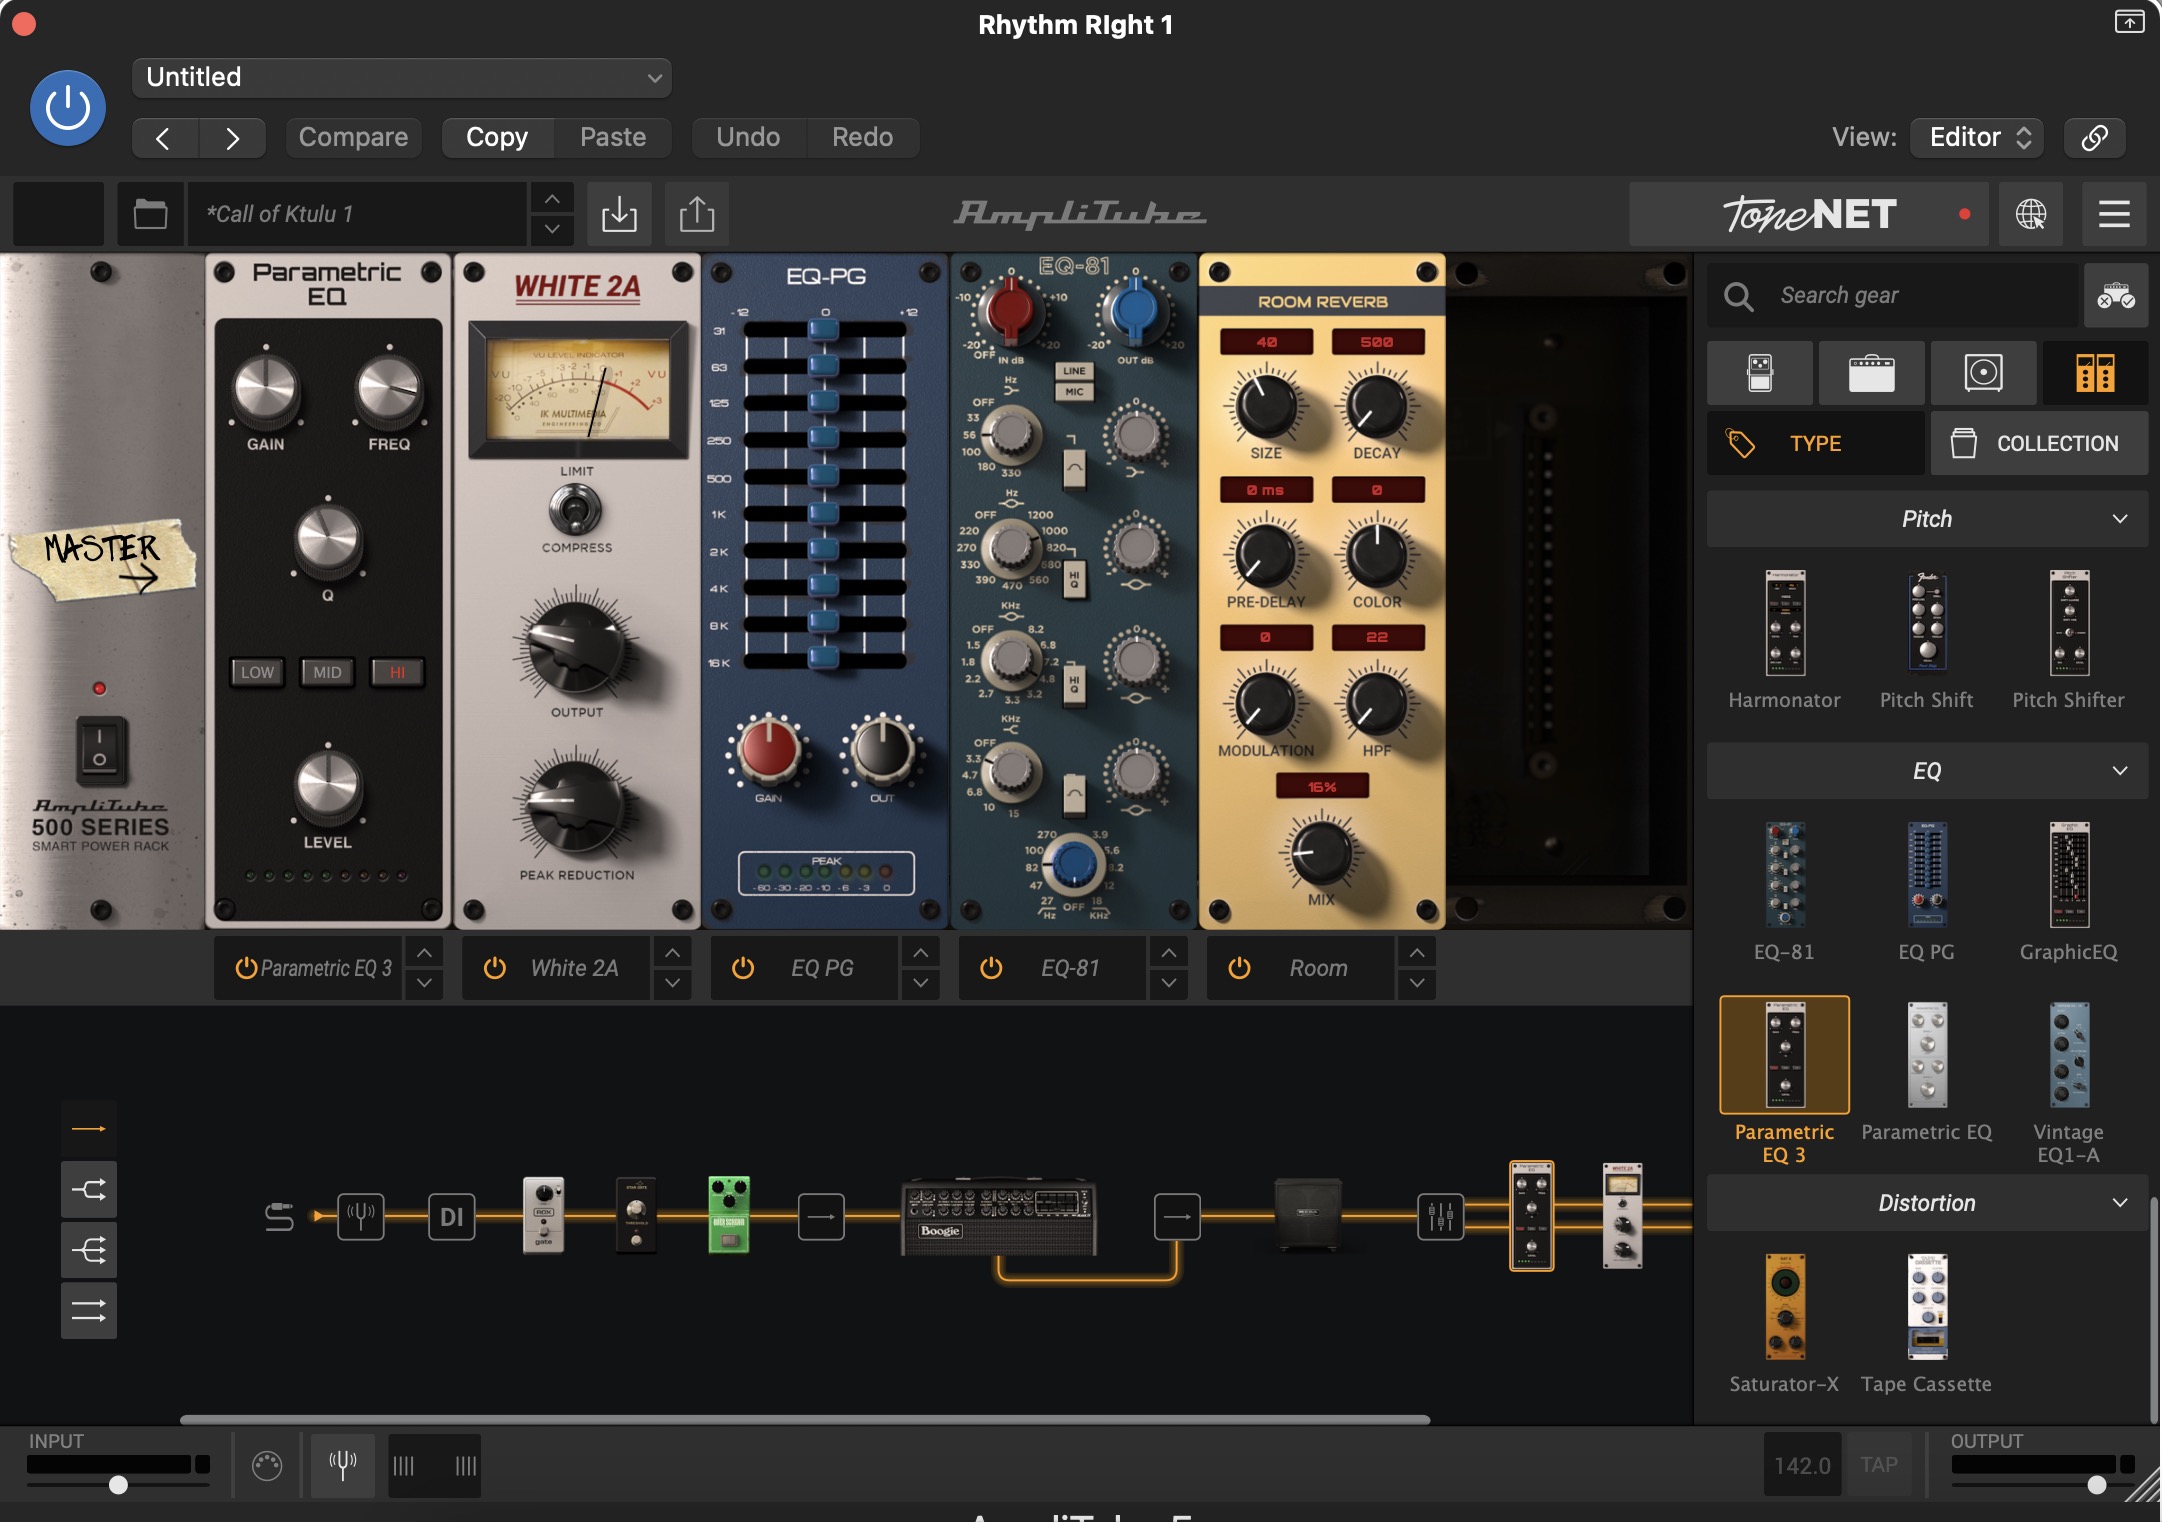Open the View Editor dropdown
The image size is (2162, 1522).
[x=1977, y=137]
